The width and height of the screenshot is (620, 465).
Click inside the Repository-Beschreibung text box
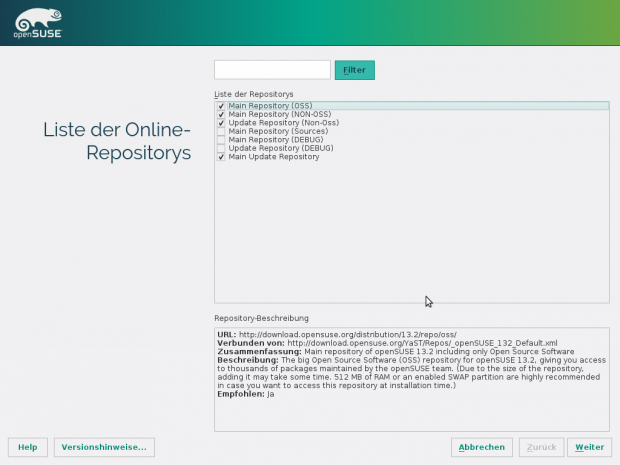click(x=410, y=410)
